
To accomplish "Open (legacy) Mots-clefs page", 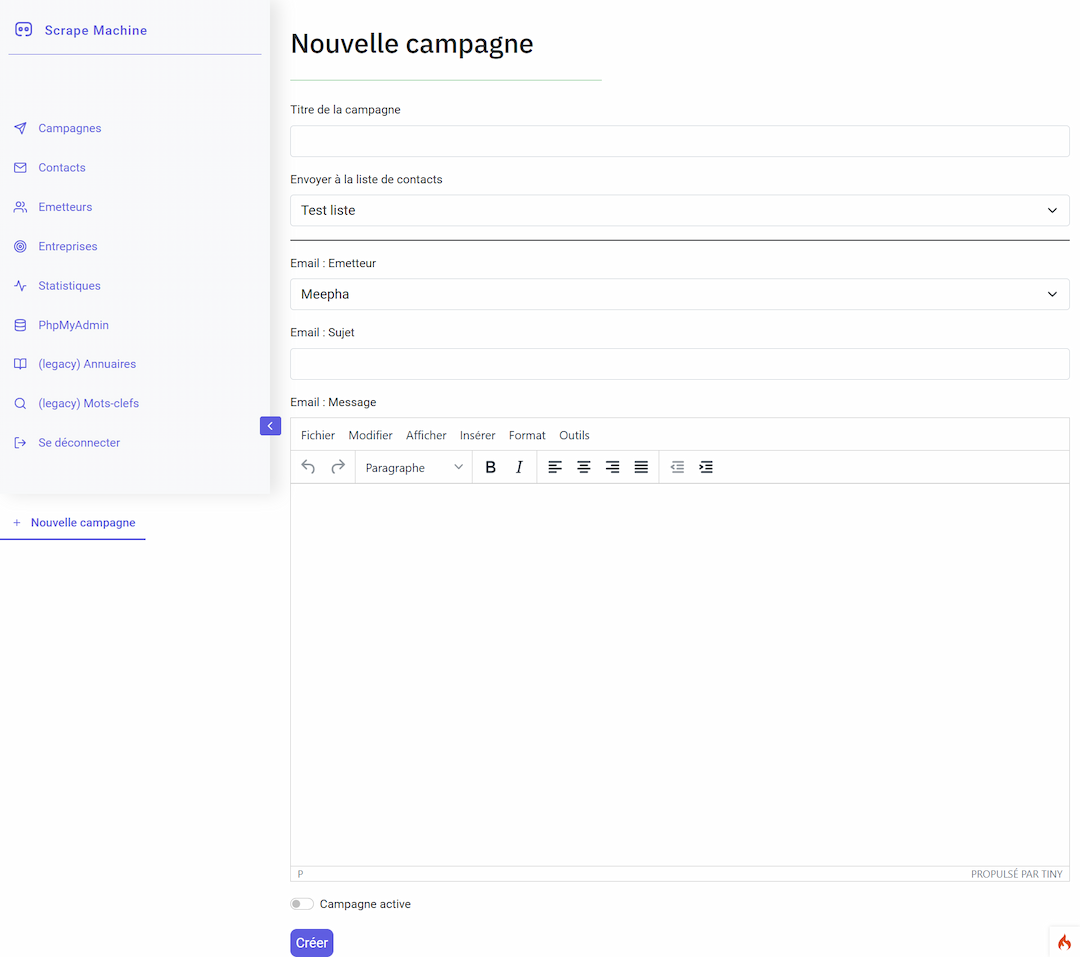I will pyautogui.click(x=89, y=403).
